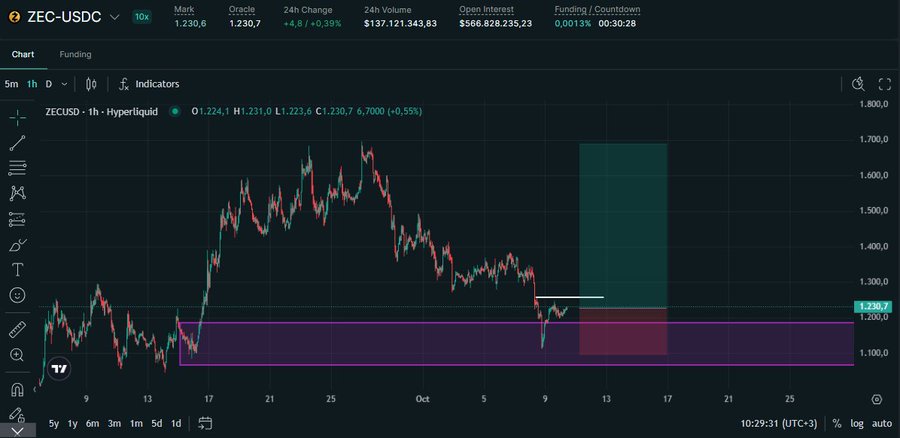900x438 pixels.
Task: Select the Text annotation tool
Action: [18, 270]
